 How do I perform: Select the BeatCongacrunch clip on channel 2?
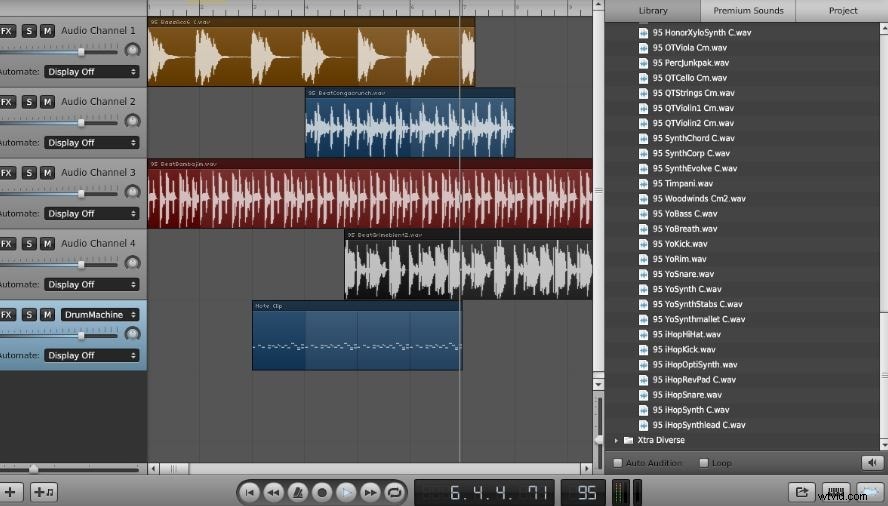410,123
